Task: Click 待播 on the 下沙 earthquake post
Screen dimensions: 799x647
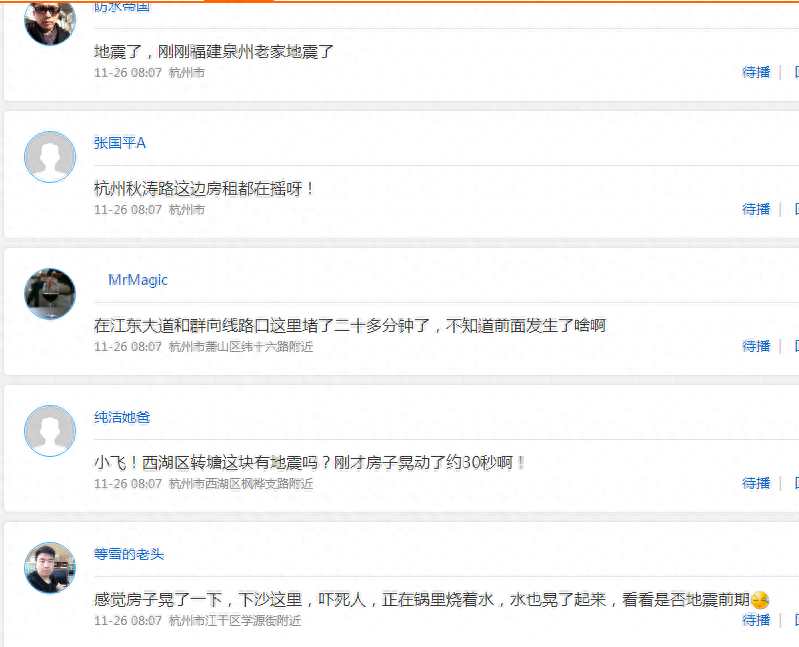Action: pos(756,620)
